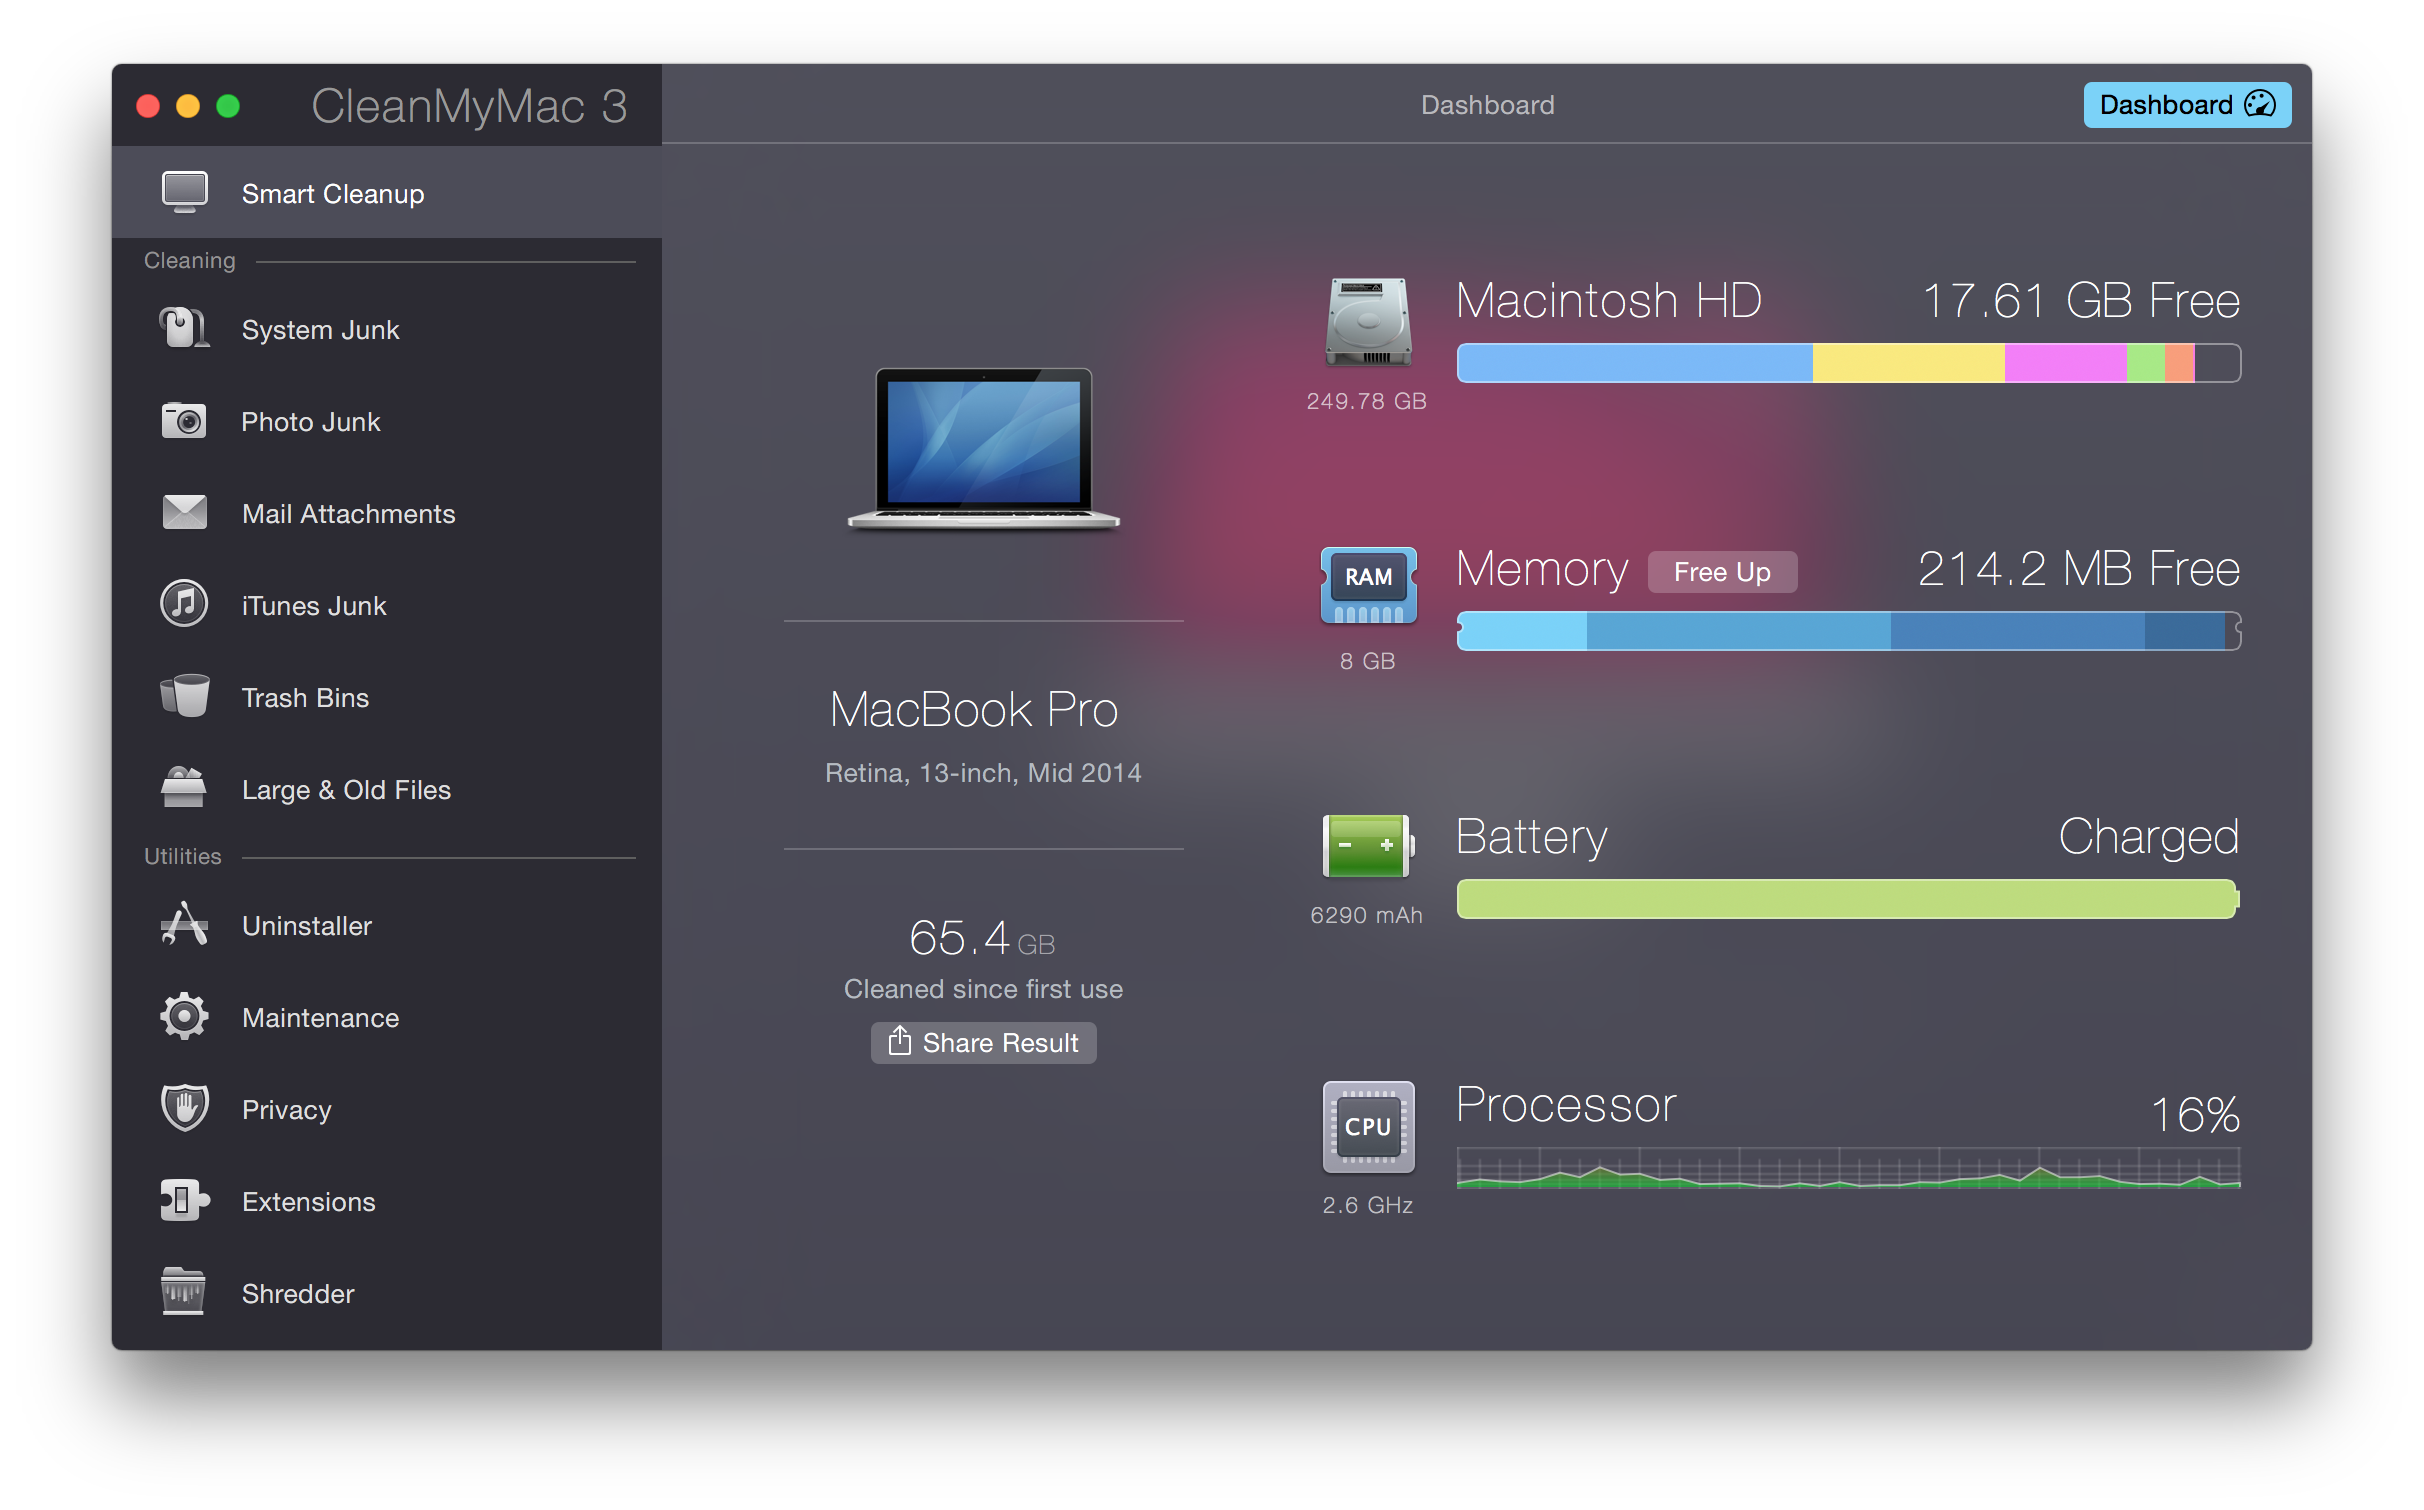Open Smart Cleanup section
Viewport: 2424px width, 1510px height.
(x=386, y=192)
